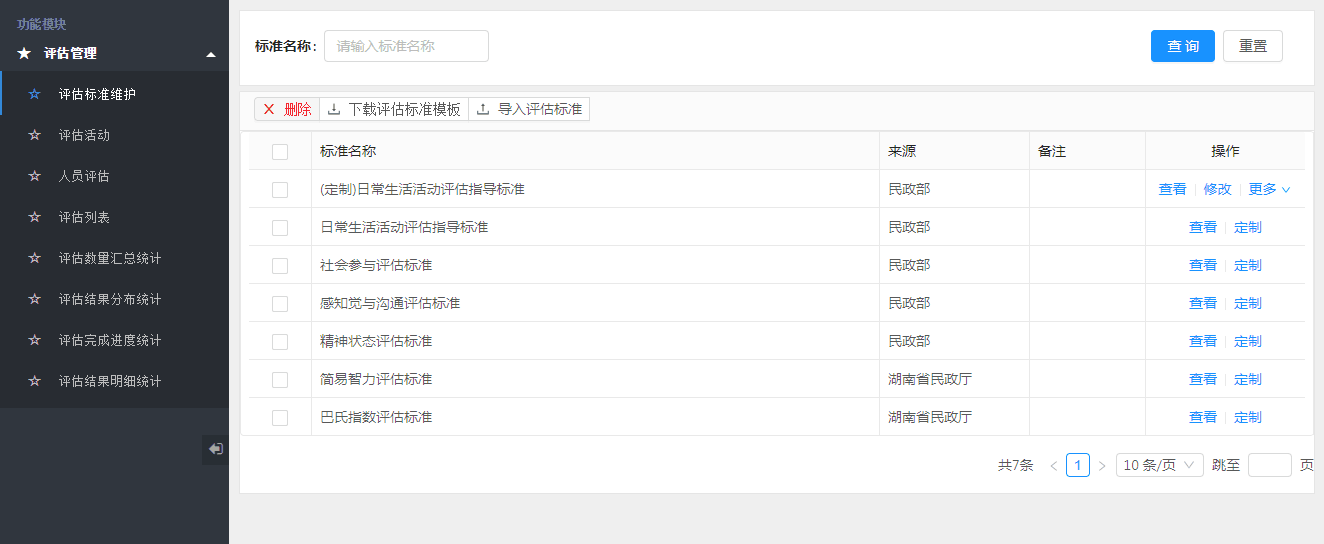Go to previous page arrow

(1053, 465)
